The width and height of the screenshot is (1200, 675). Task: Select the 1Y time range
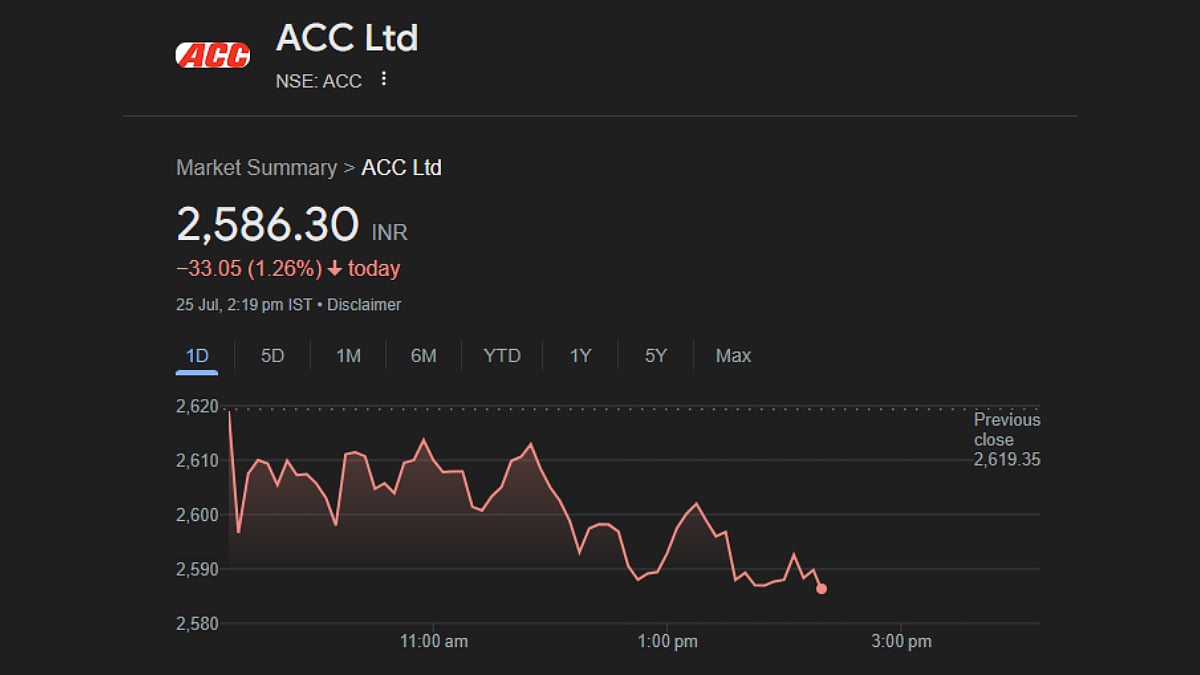579,355
